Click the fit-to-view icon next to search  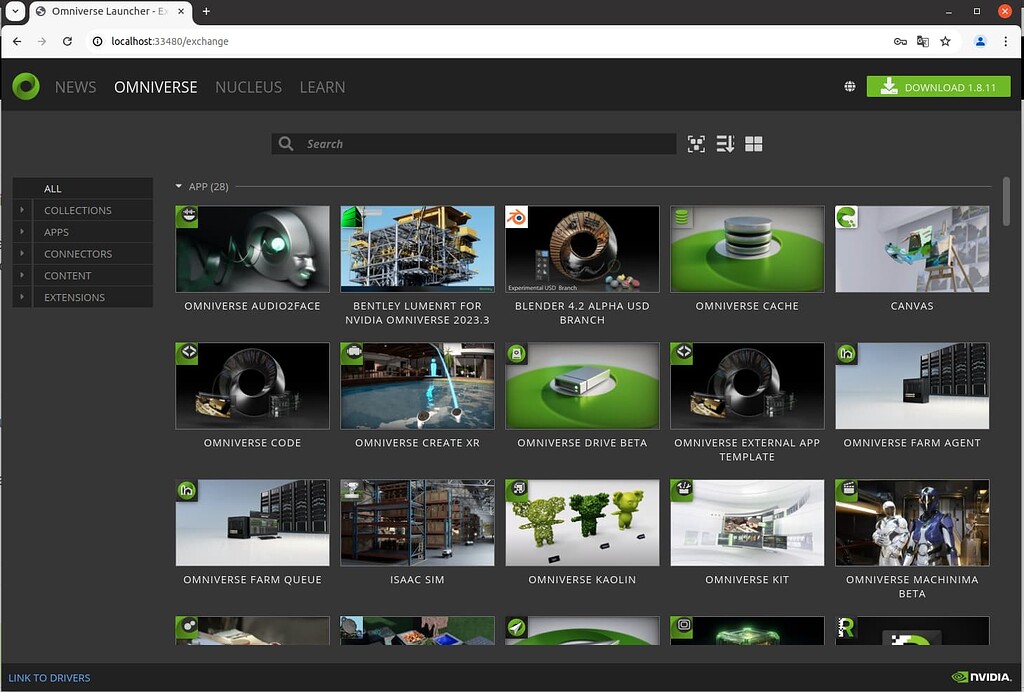[696, 143]
